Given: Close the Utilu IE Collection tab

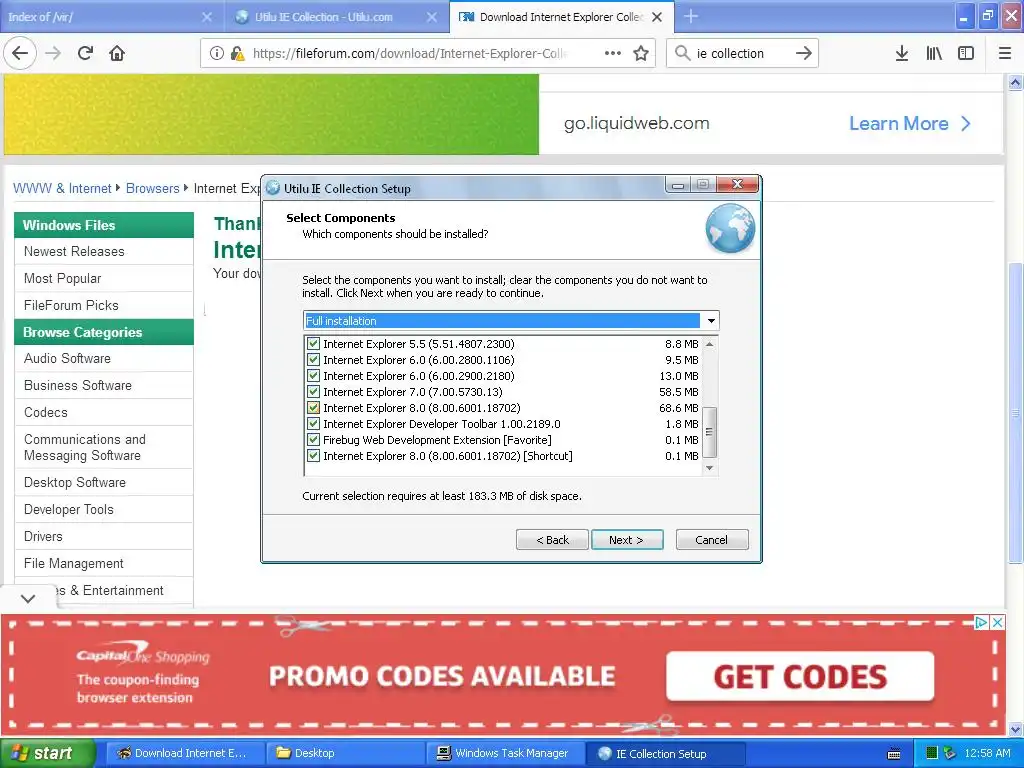Looking at the screenshot, I should pyautogui.click(x=432, y=17).
